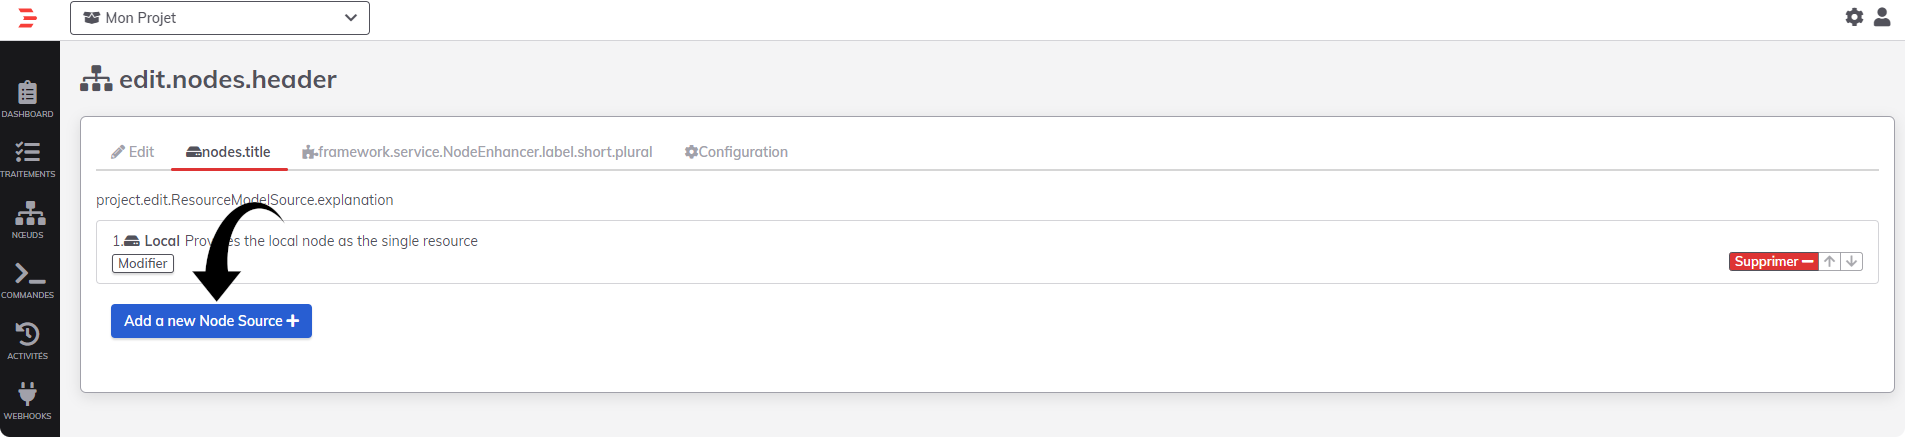This screenshot has width=1905, height=437.
Task: Click Add a new Node Source
Action: point(211,321)
